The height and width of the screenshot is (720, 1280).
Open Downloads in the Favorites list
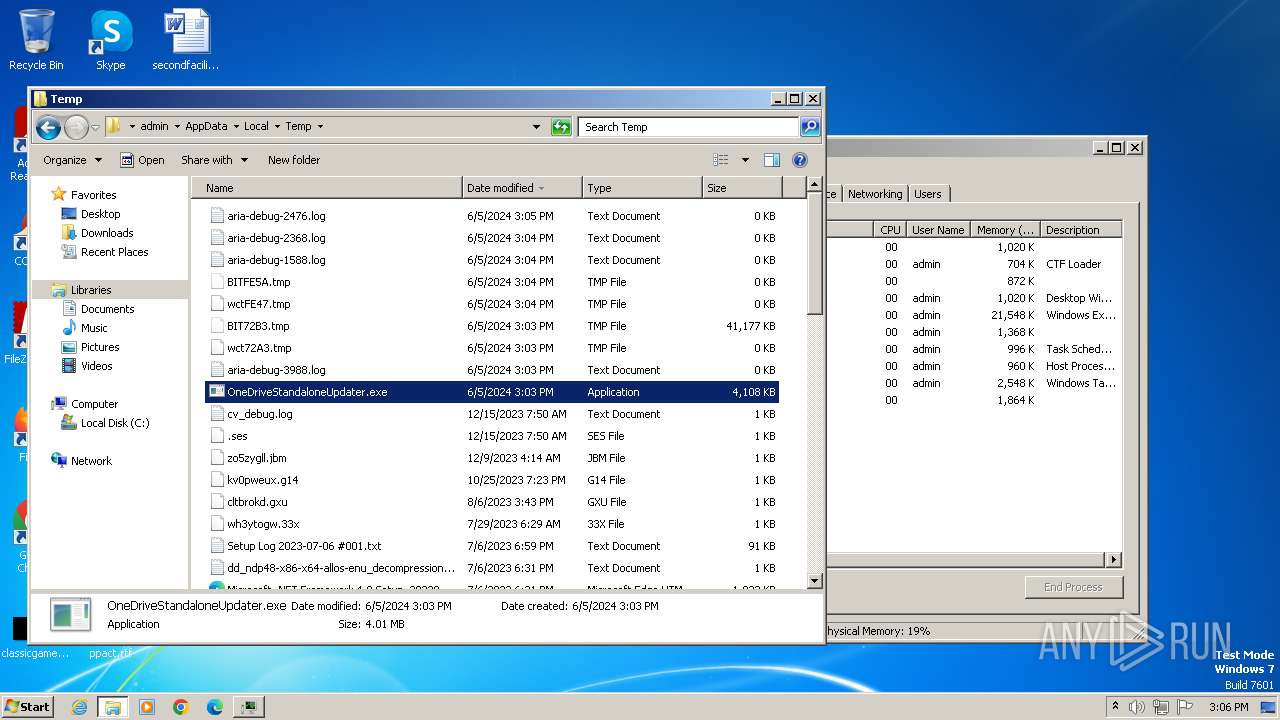click(x=107, y=233)
